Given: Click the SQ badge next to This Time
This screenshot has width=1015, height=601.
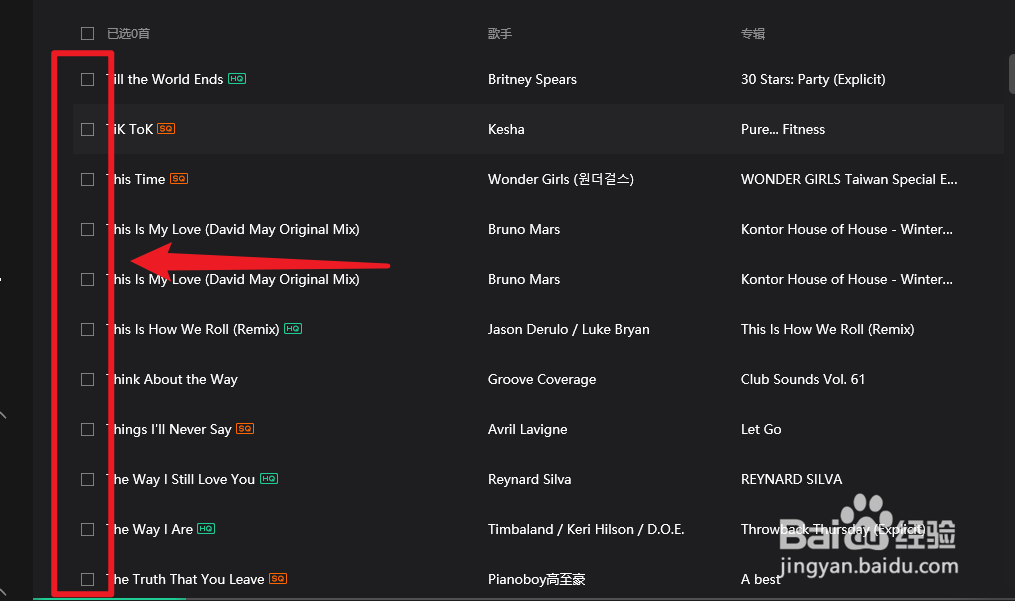Looking at the screenshot, I should [x=178, y=179].
